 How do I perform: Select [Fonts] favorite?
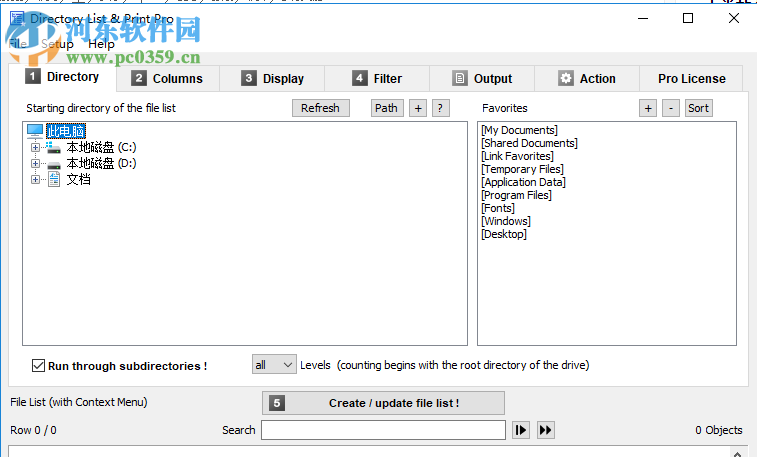click(498, 208)
